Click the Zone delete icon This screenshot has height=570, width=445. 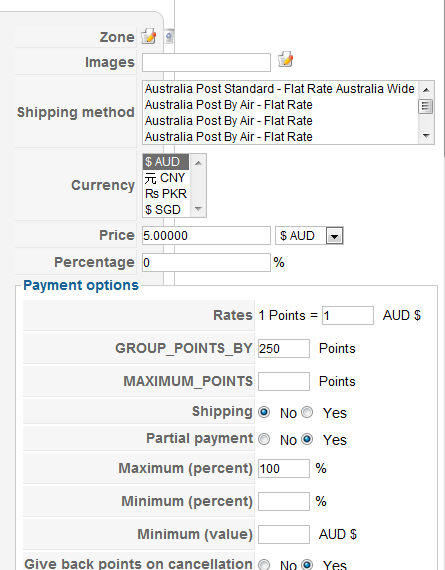(x=169, y=36)
